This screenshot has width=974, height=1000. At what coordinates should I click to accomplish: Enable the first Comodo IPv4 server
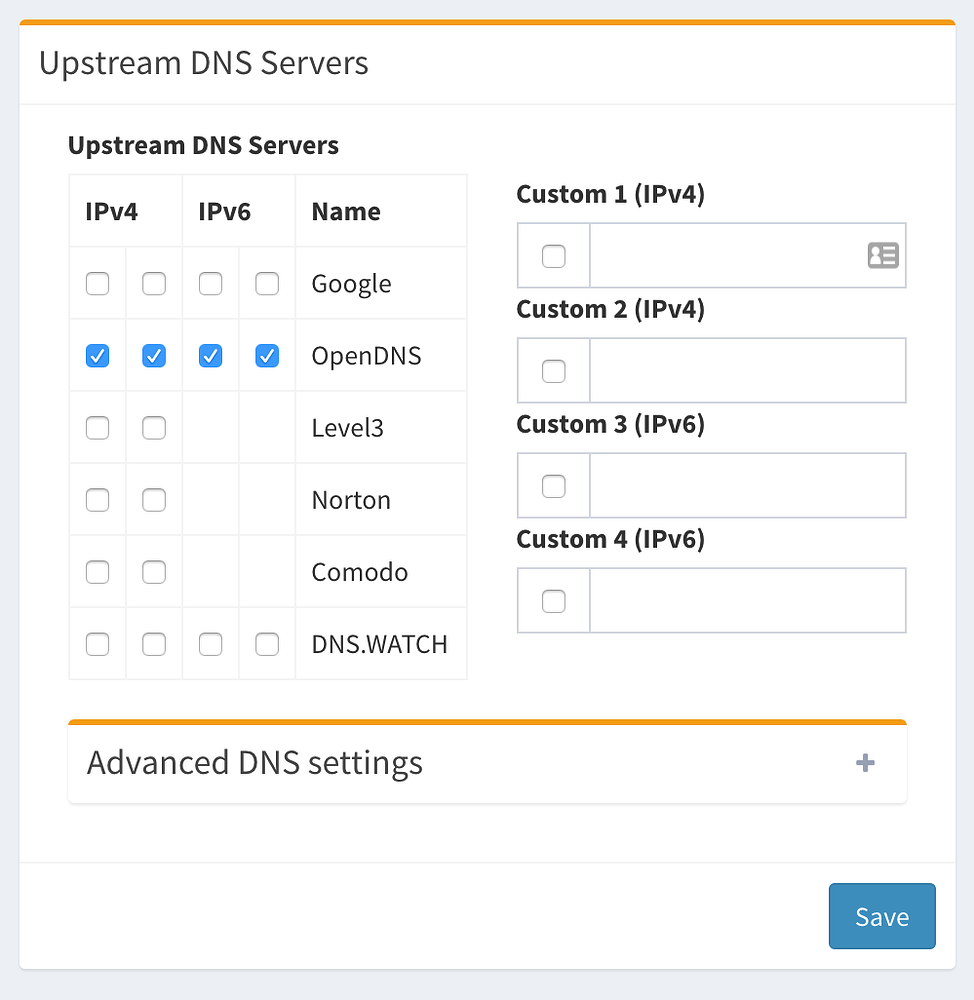tap(97, 571)
